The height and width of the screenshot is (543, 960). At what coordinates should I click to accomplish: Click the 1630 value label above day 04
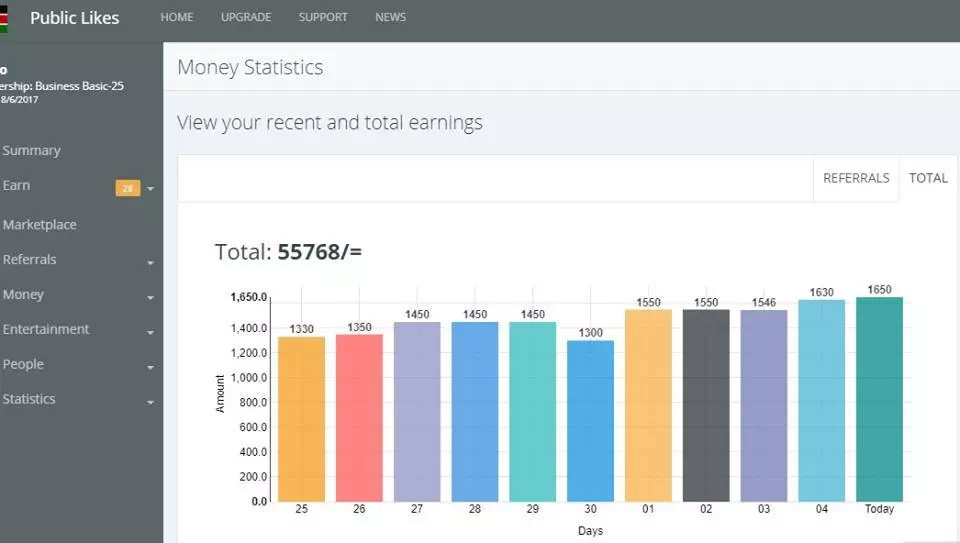[x=822, y=293]
